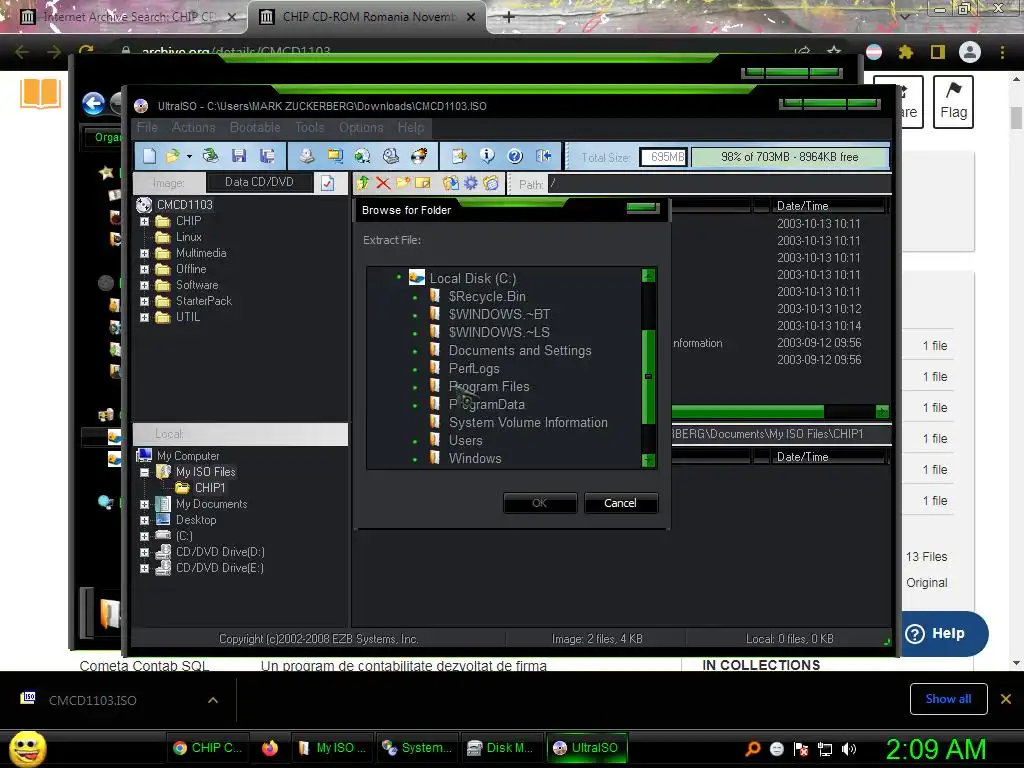Expand the Offline folder node
1024x768 pixels.
(144, 269)
